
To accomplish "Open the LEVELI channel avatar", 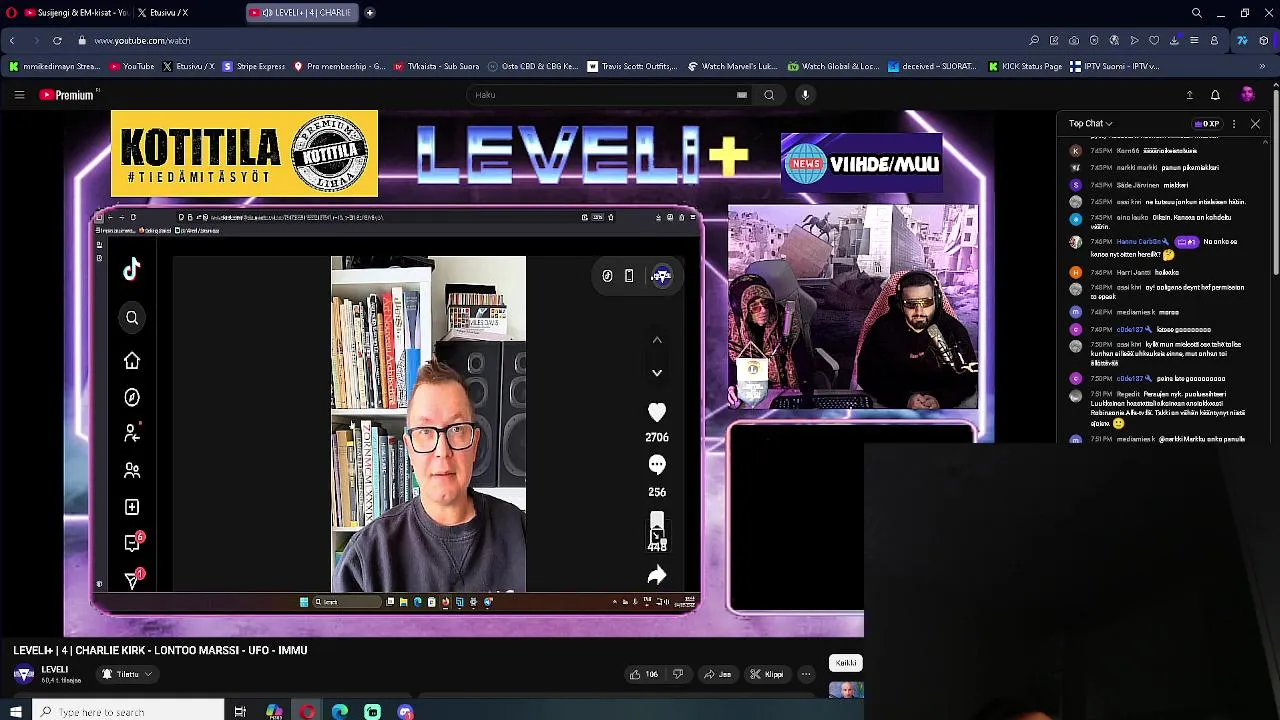I will pos(23,675).
